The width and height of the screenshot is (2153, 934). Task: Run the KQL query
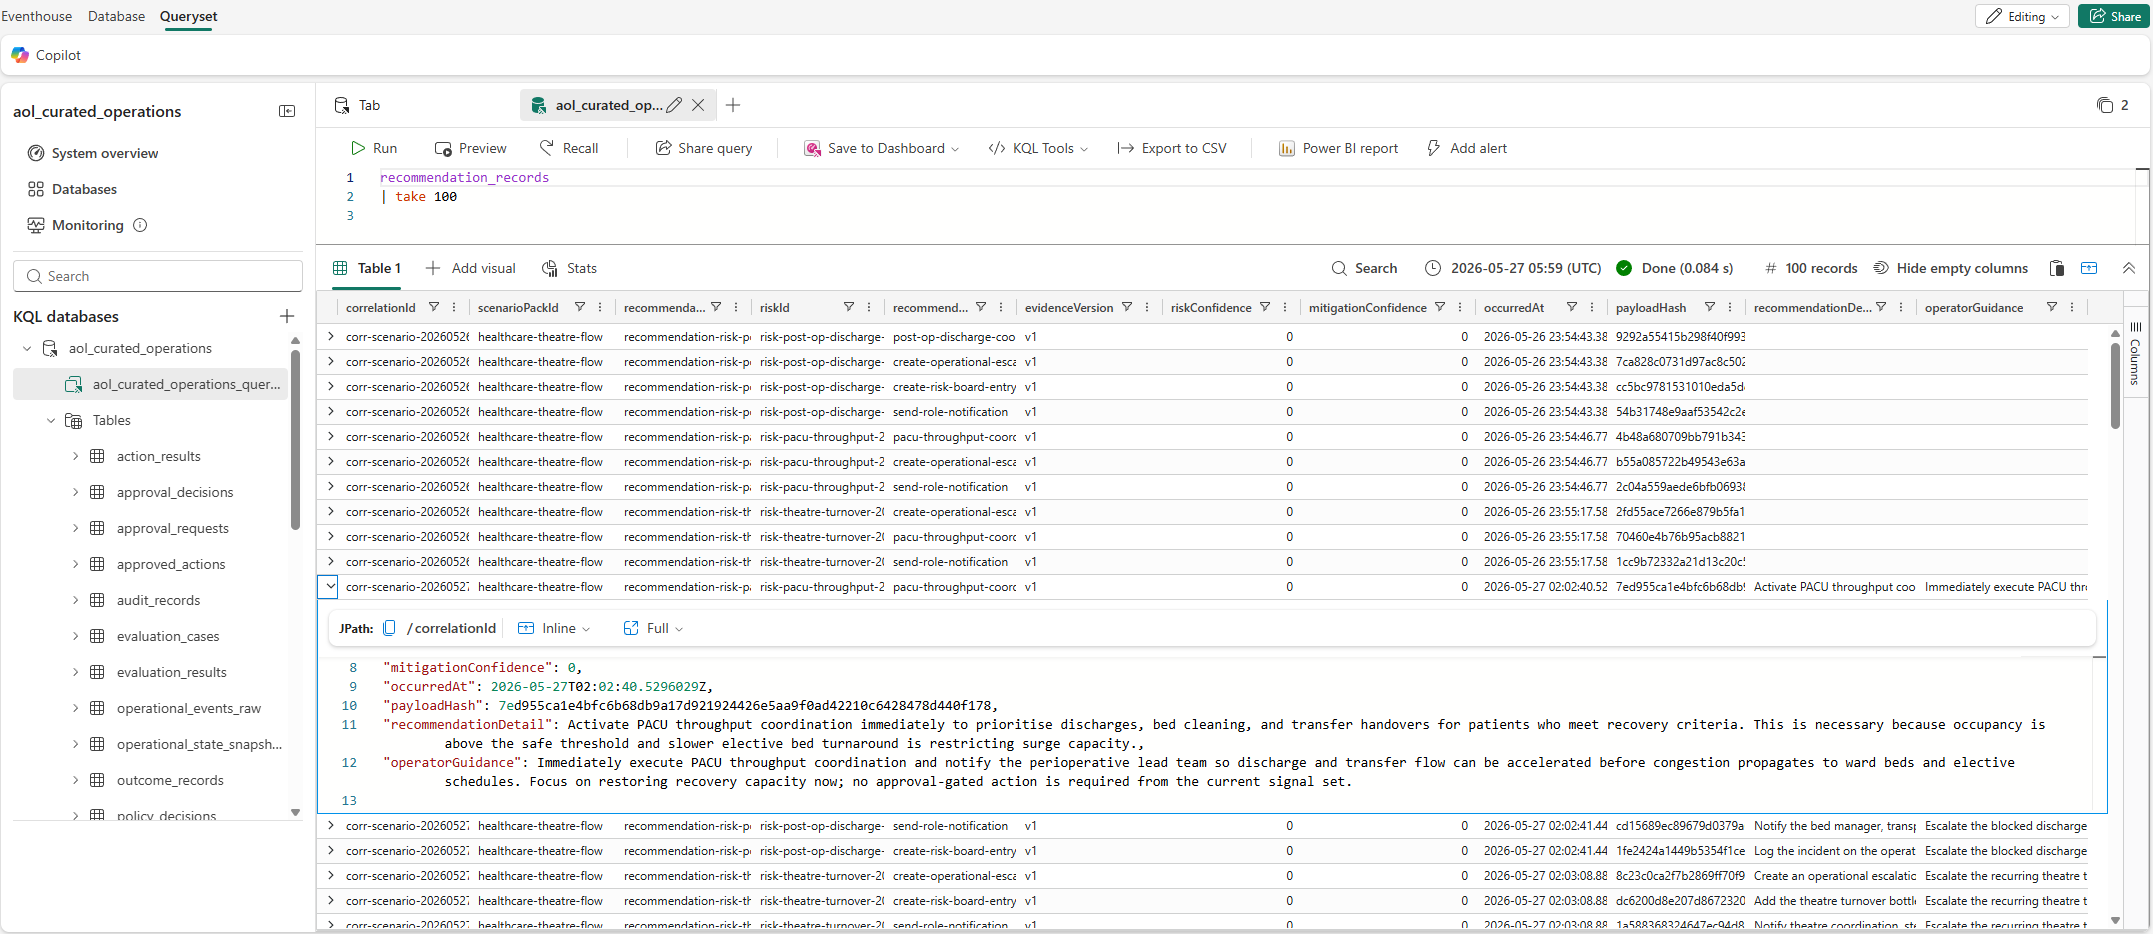click(x=374, y=148)
